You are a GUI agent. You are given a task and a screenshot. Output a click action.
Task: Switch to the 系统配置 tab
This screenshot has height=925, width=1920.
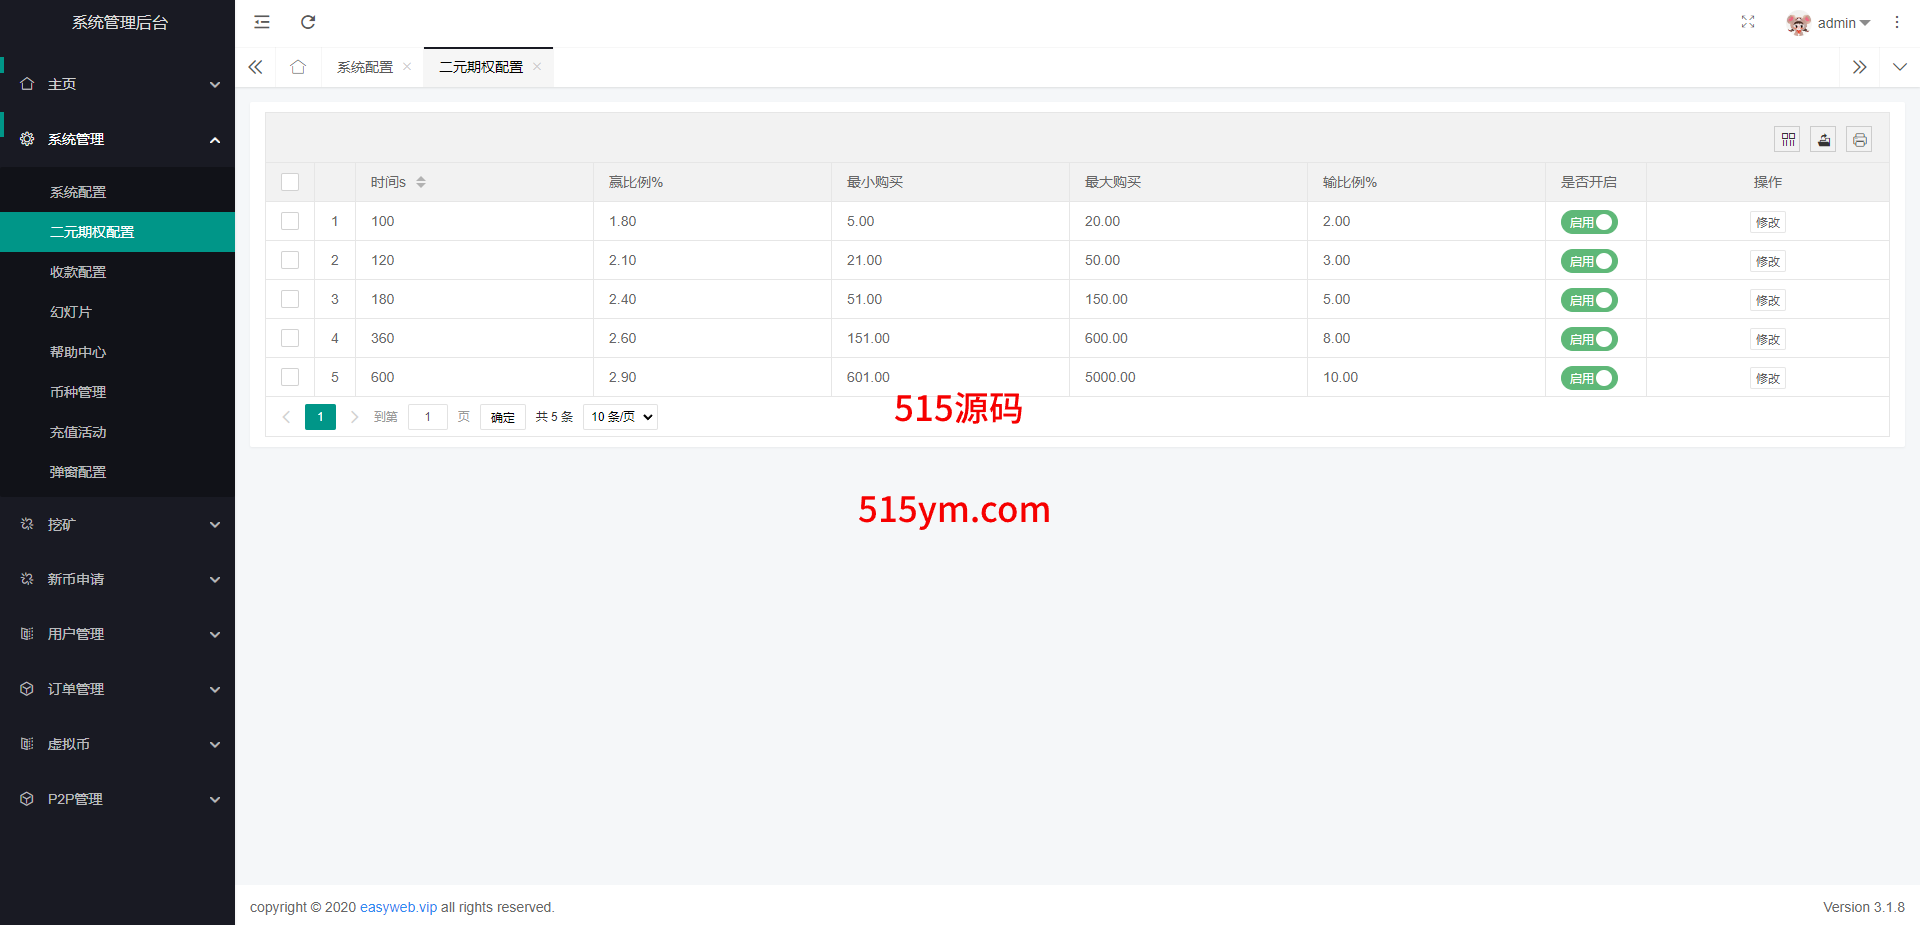pyautogui.click(x=365, y=67)
